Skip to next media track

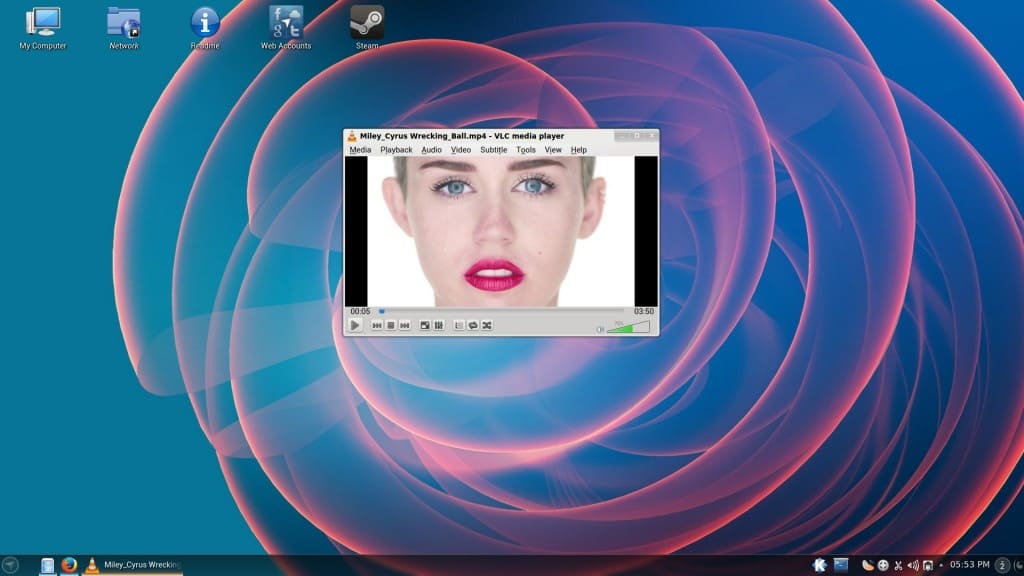(405, 326)
